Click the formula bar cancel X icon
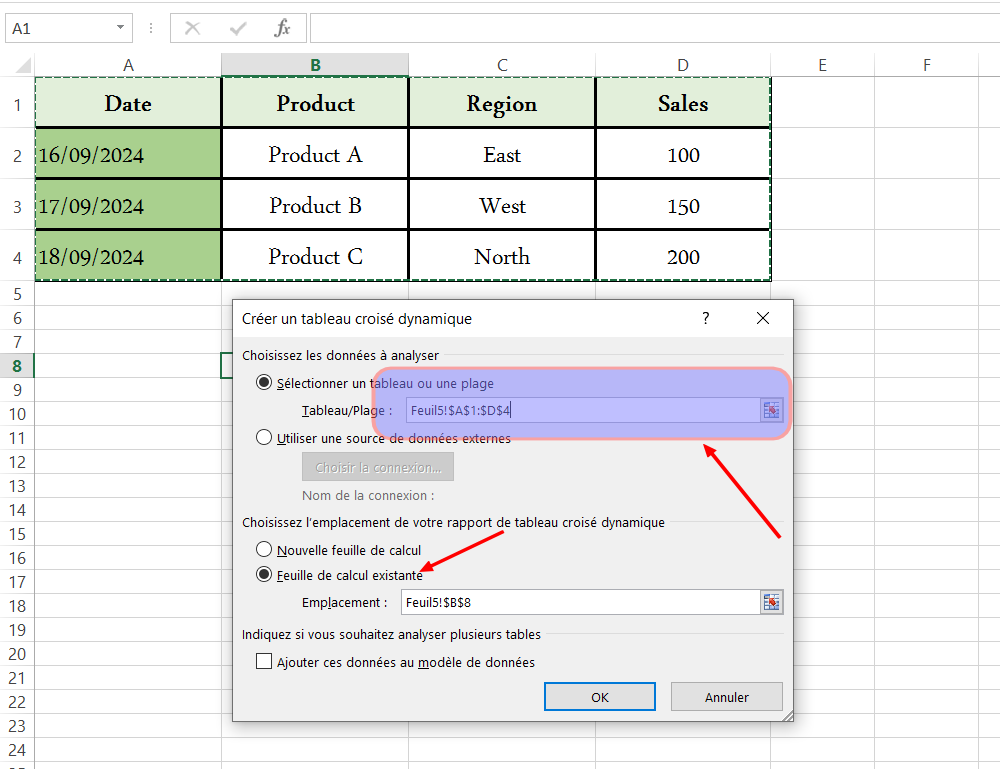1000x769 pixels. pyautogui.click(x=192, y=28)
